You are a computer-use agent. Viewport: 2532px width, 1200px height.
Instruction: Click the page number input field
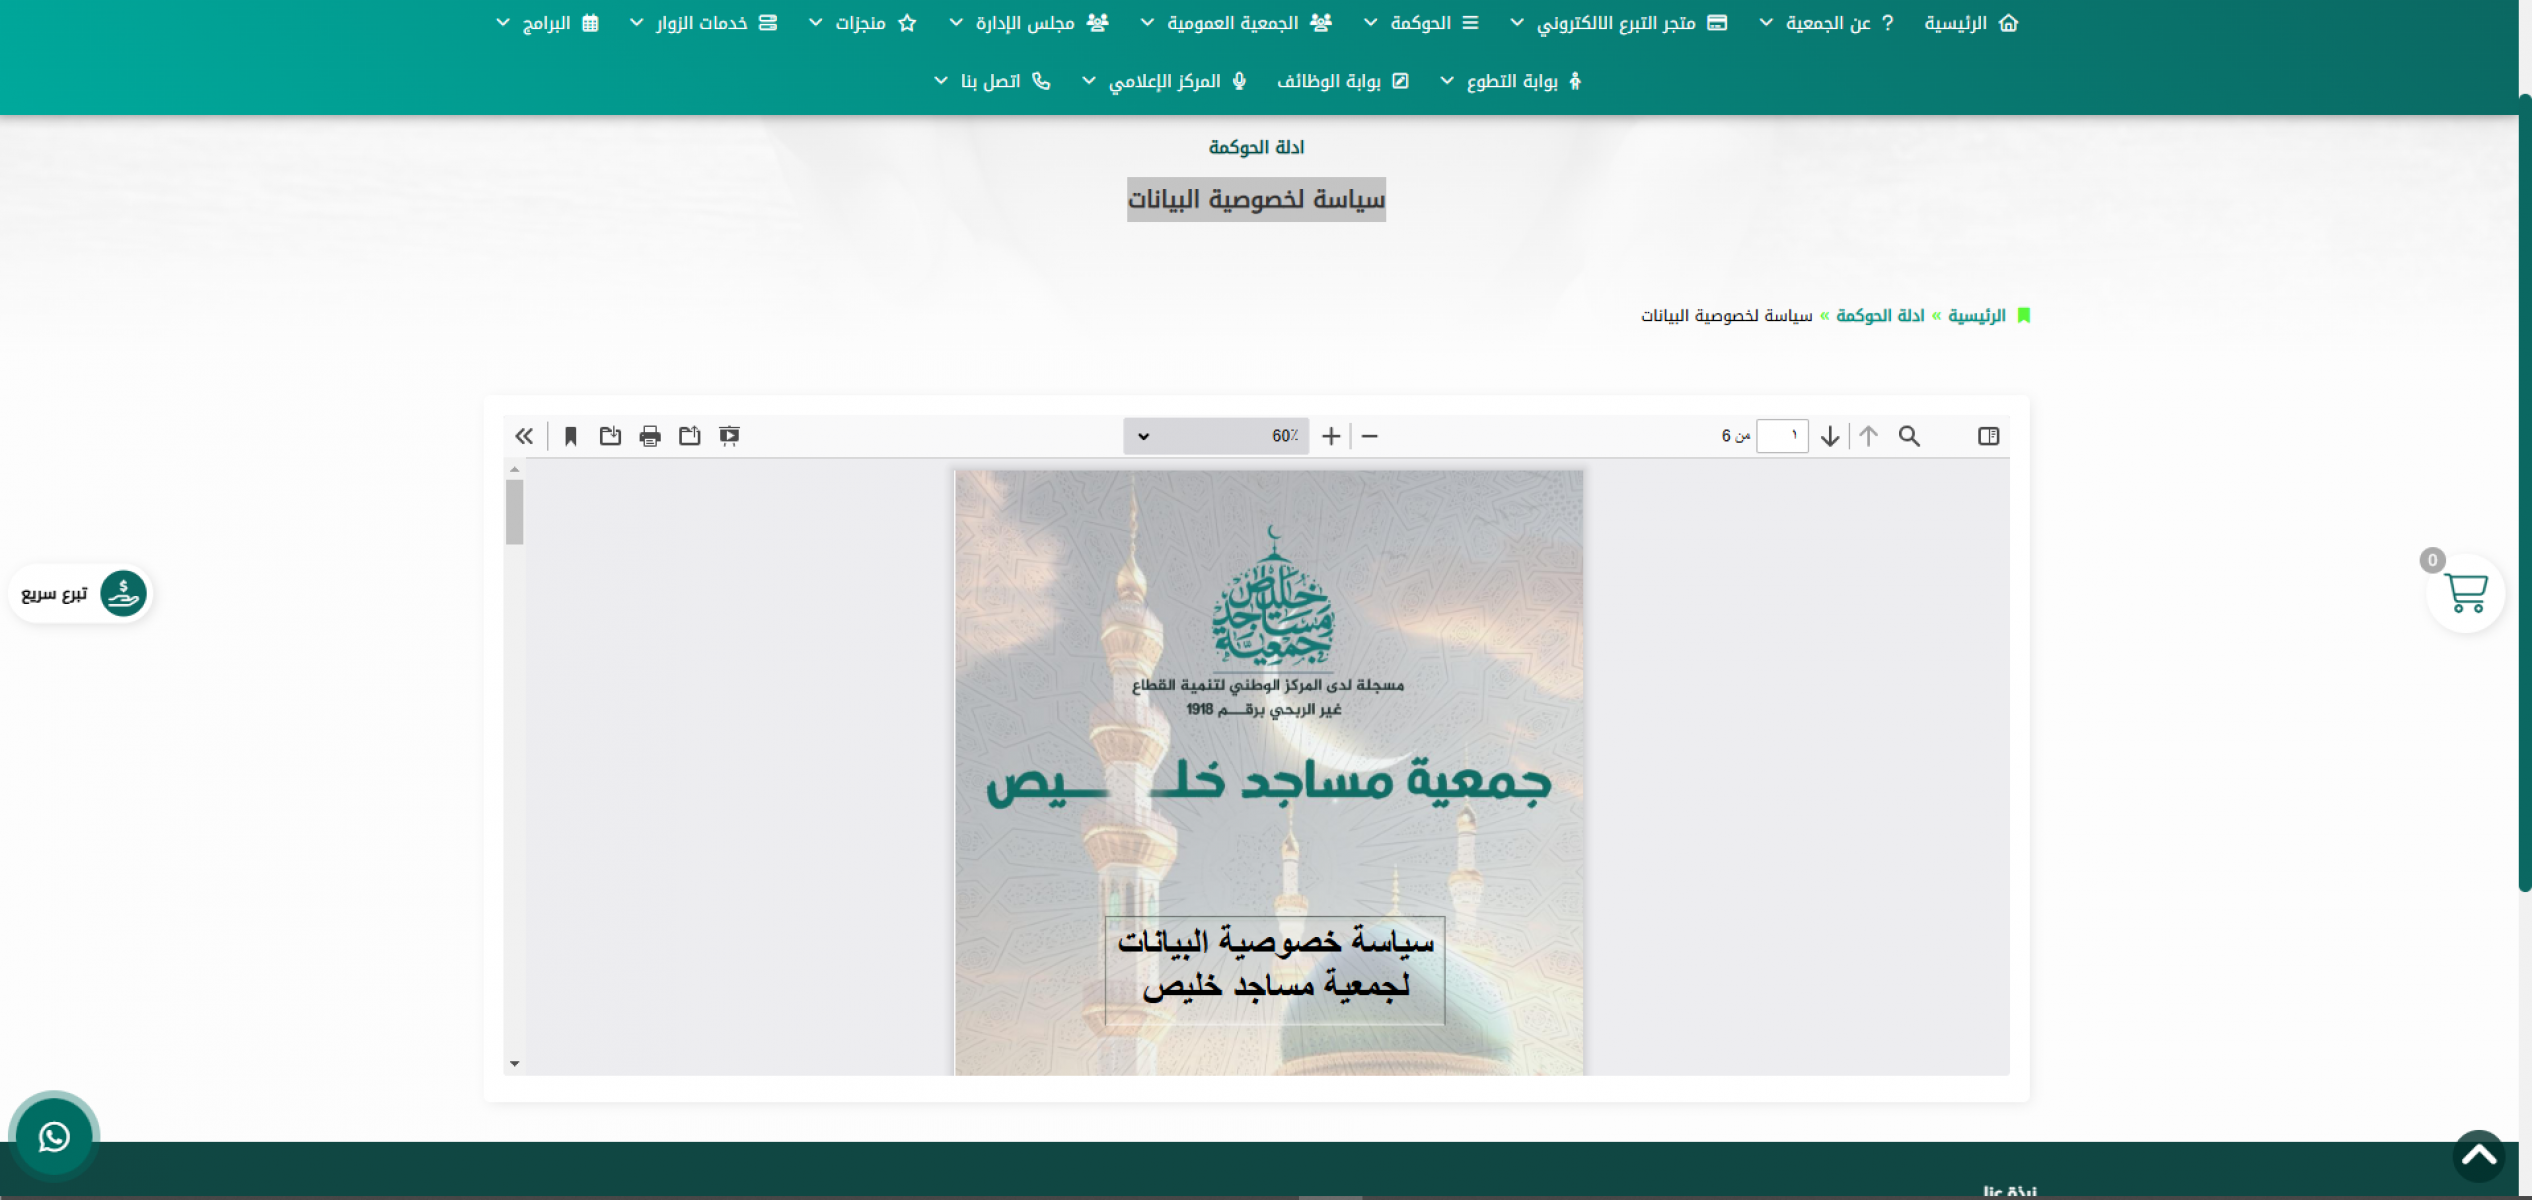click(x=1782, y=436)
